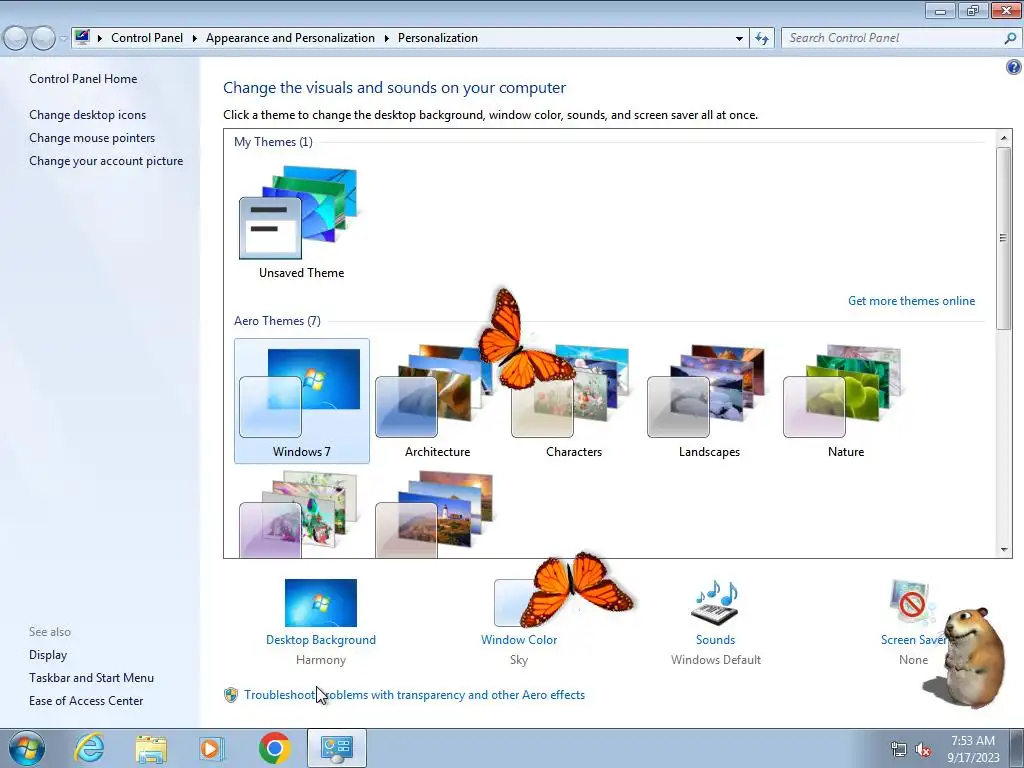Viewport: 1024px width, 768px height.
Task: Open Get more themes online
Action: tap(911, 301)
